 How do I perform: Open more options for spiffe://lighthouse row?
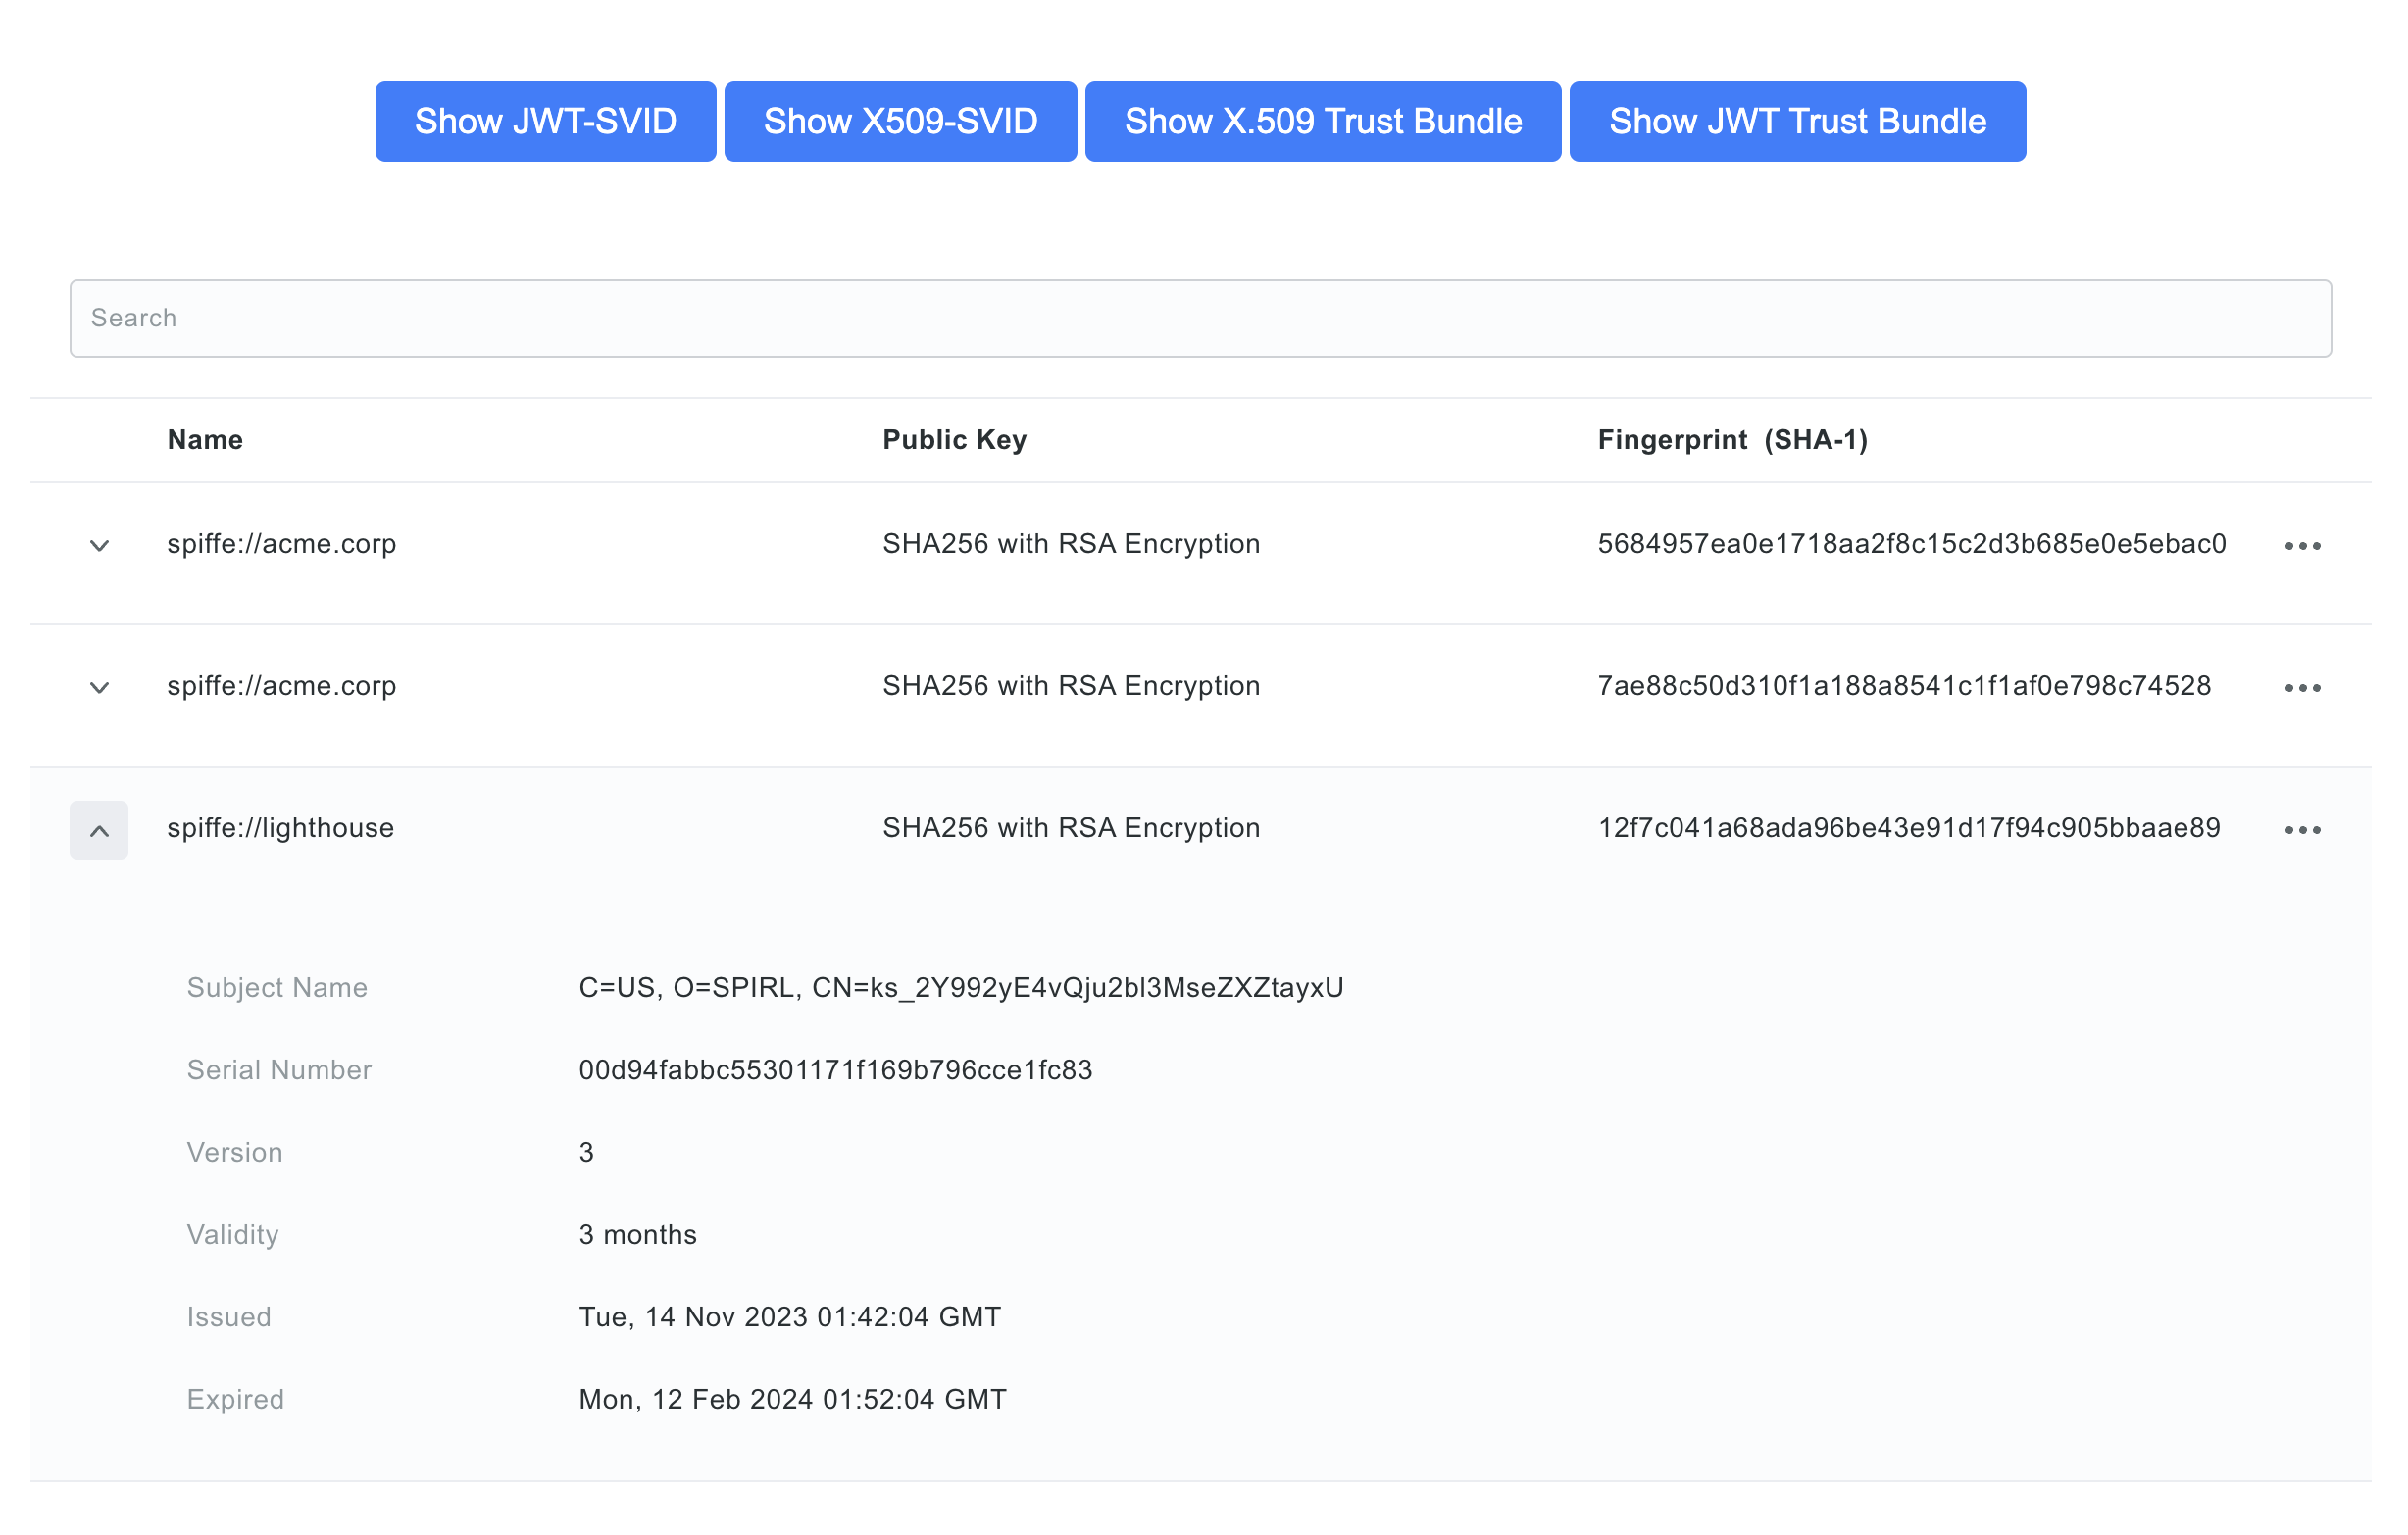pos(2302,830)
